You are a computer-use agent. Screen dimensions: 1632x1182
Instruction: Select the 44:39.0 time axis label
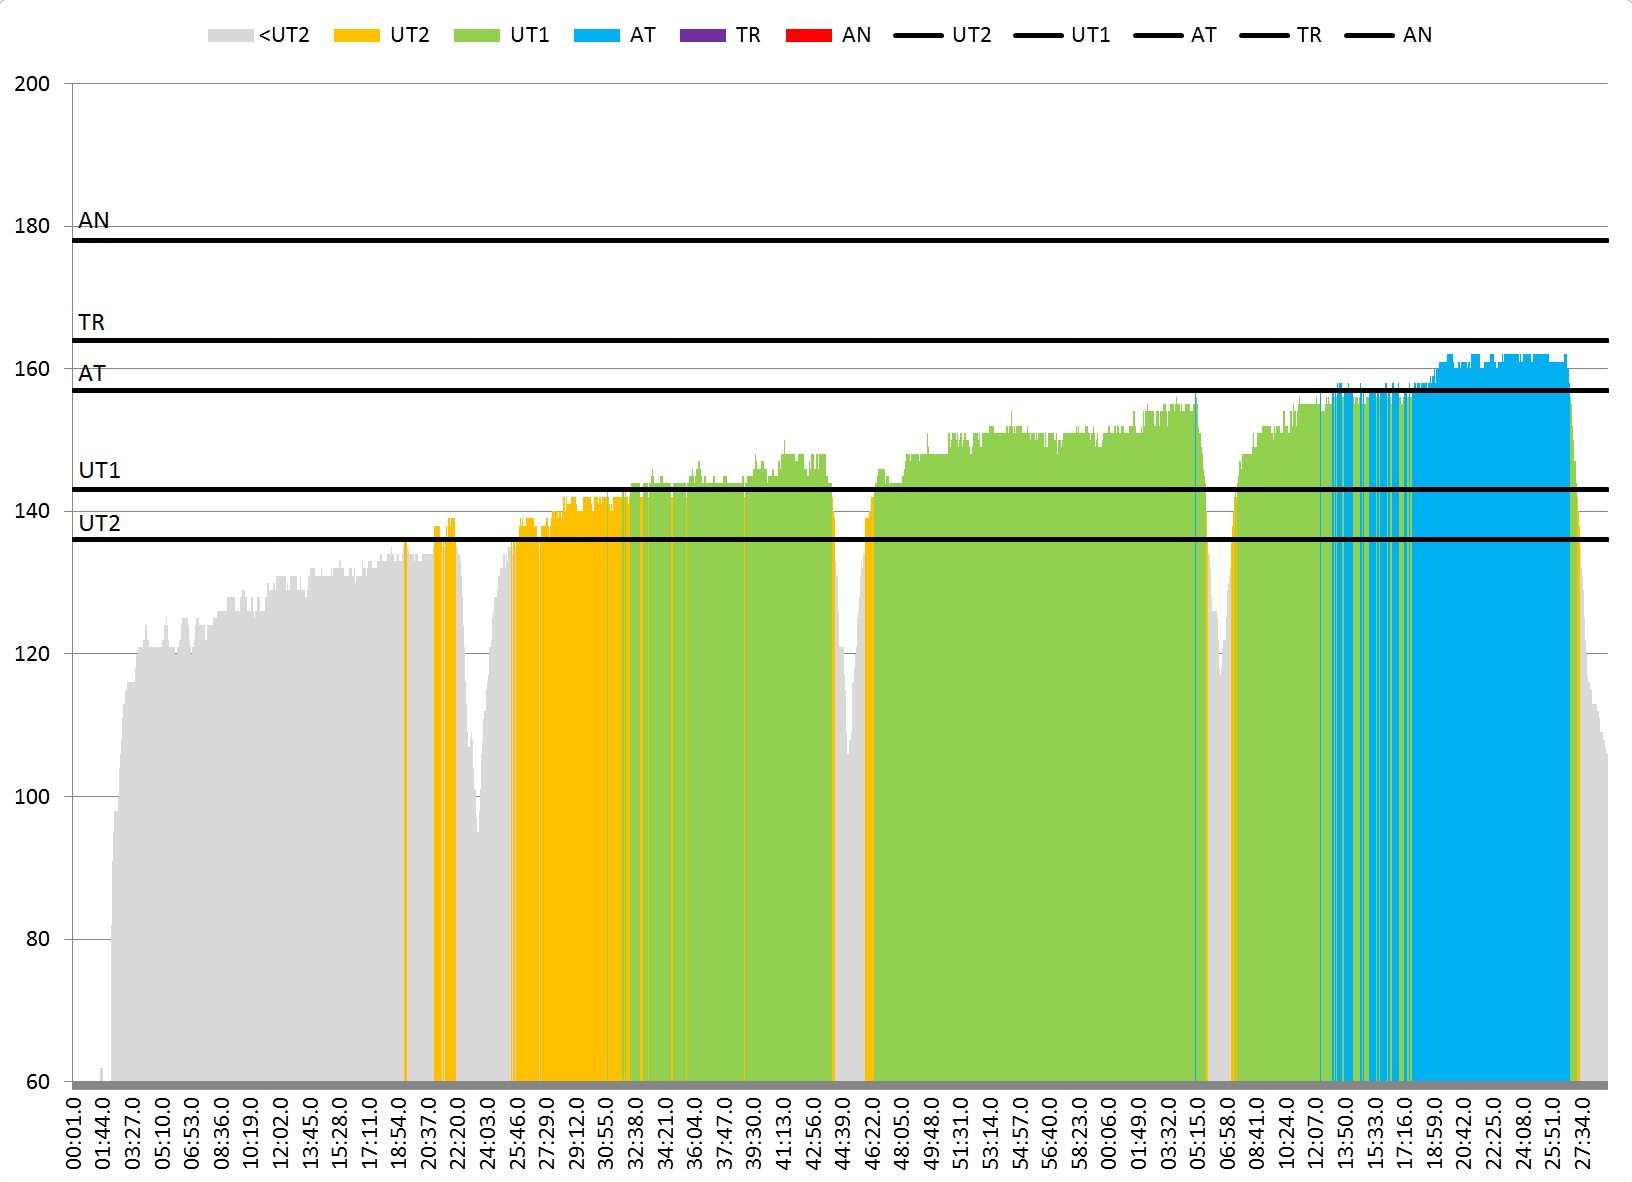point(843,1132)
